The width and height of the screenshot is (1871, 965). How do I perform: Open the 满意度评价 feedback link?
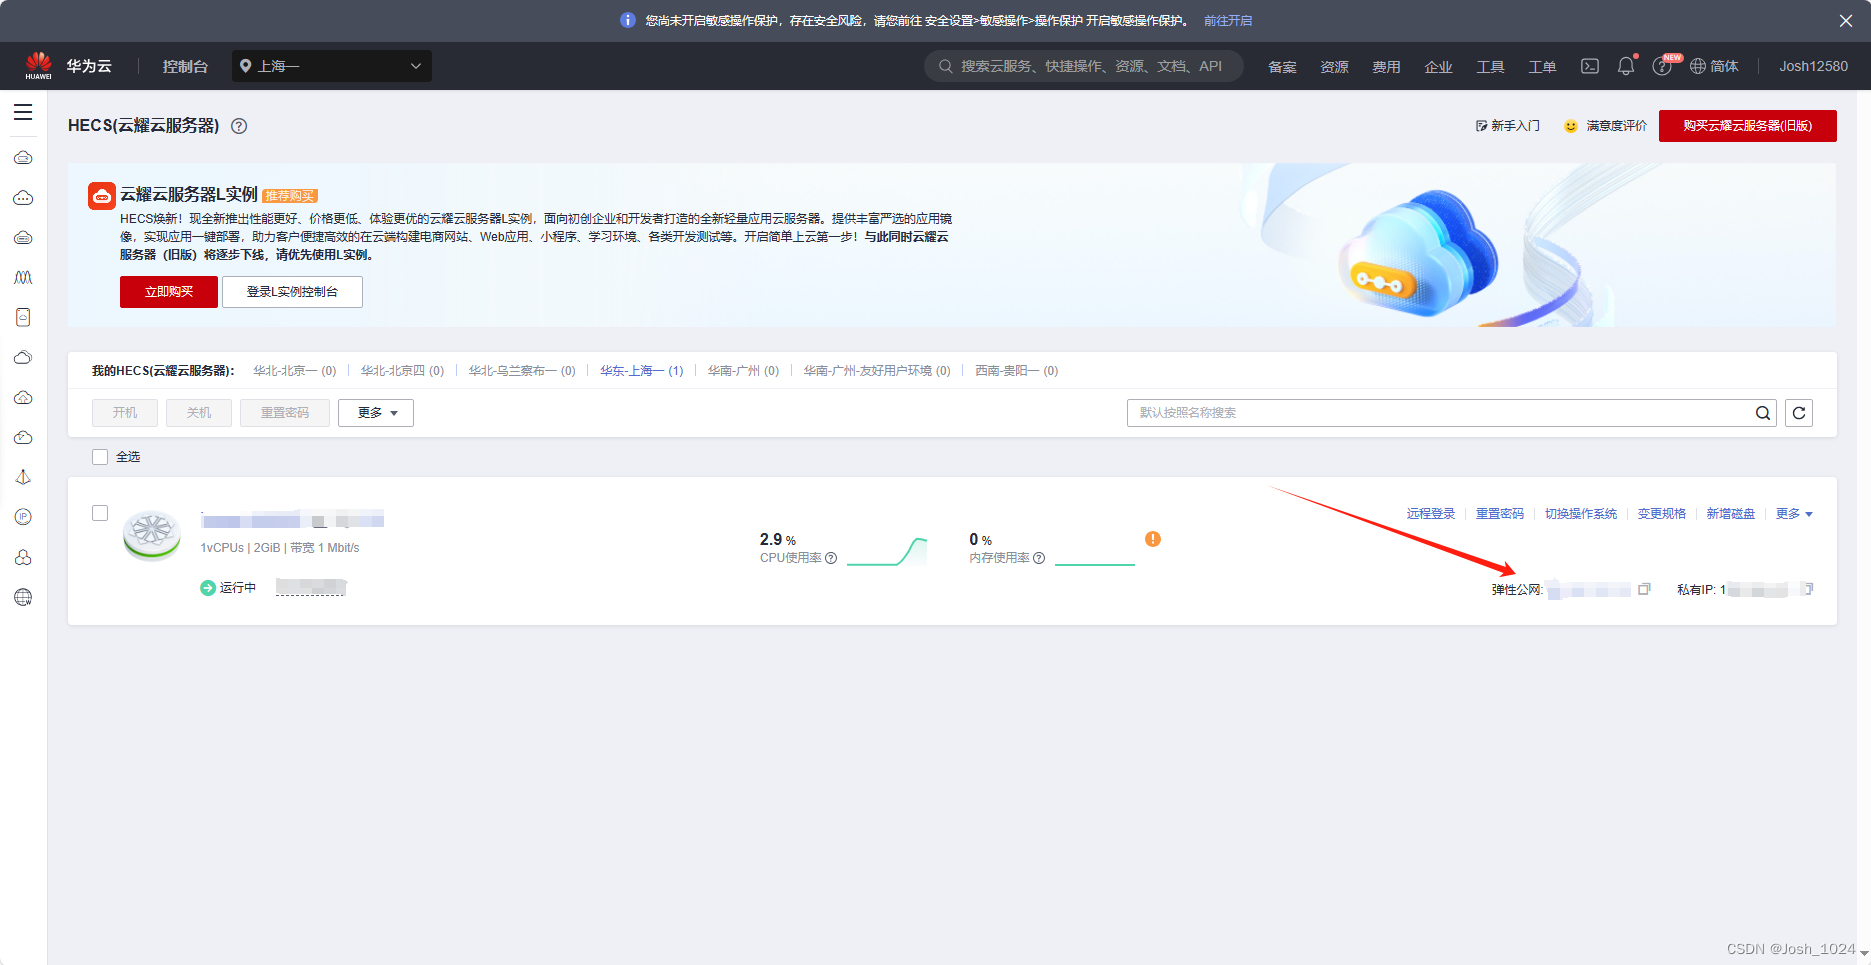click(1606, 126)
